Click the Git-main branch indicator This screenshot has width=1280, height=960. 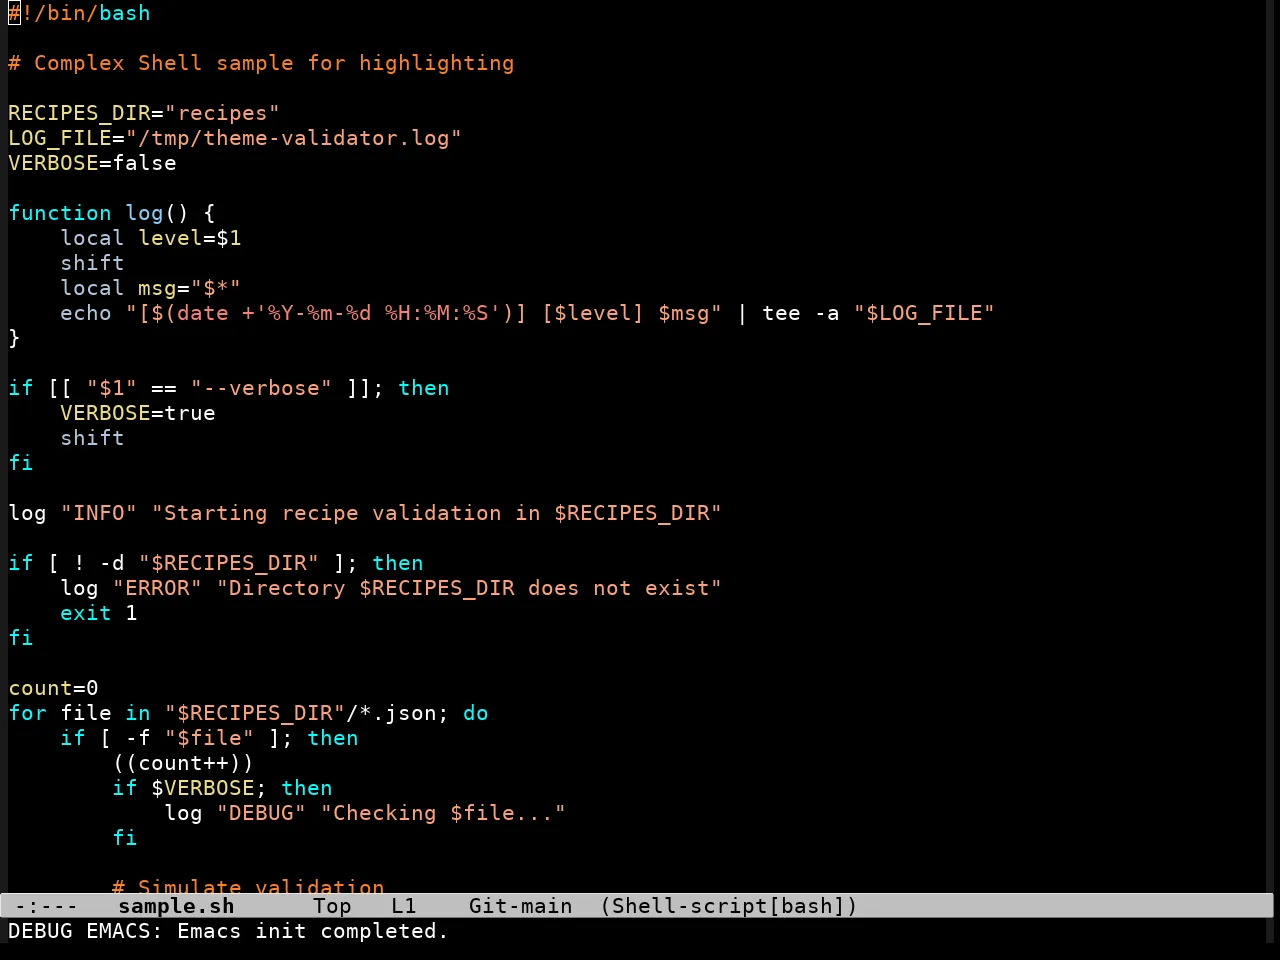(x=521, y=906)
